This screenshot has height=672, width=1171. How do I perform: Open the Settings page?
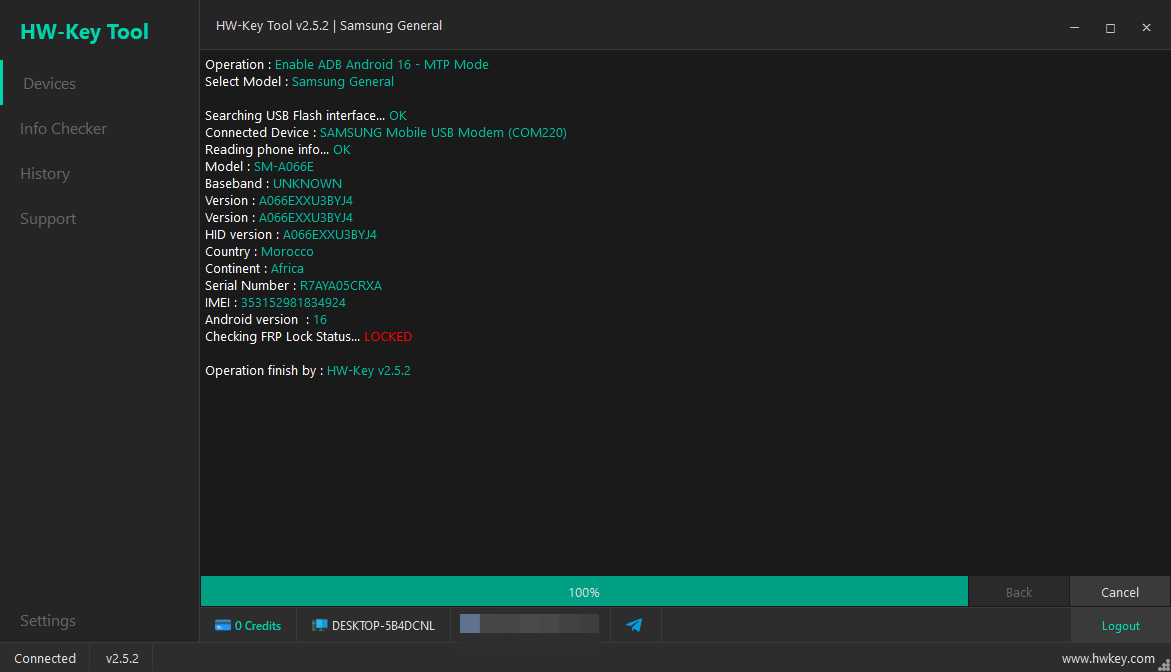click(48, 620)
